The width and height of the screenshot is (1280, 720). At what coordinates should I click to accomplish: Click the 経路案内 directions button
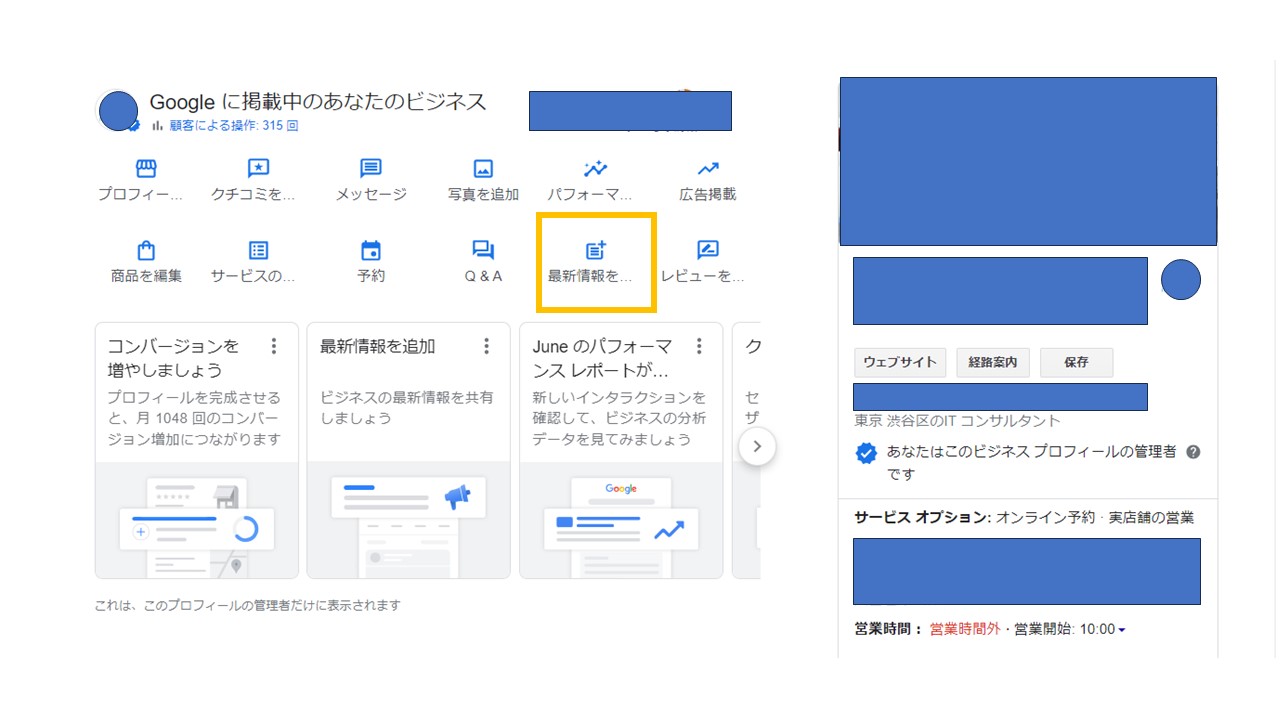click(993, 362)
